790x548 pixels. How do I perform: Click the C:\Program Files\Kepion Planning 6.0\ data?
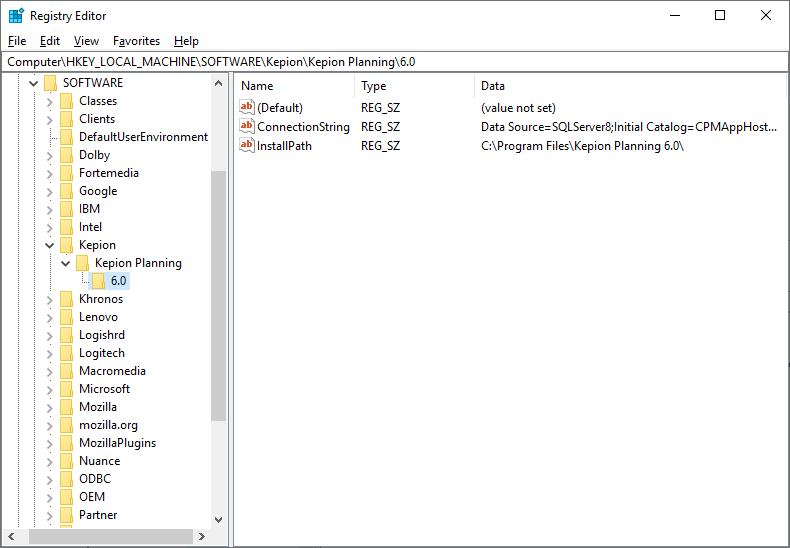[582, 146]
